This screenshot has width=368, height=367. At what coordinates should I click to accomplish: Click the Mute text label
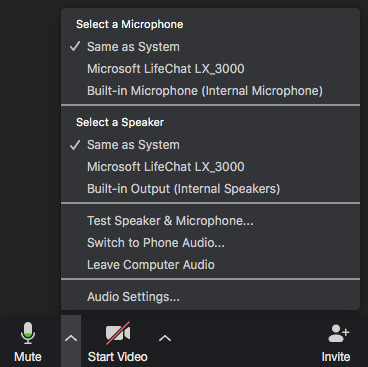click(x=28, y=357)
